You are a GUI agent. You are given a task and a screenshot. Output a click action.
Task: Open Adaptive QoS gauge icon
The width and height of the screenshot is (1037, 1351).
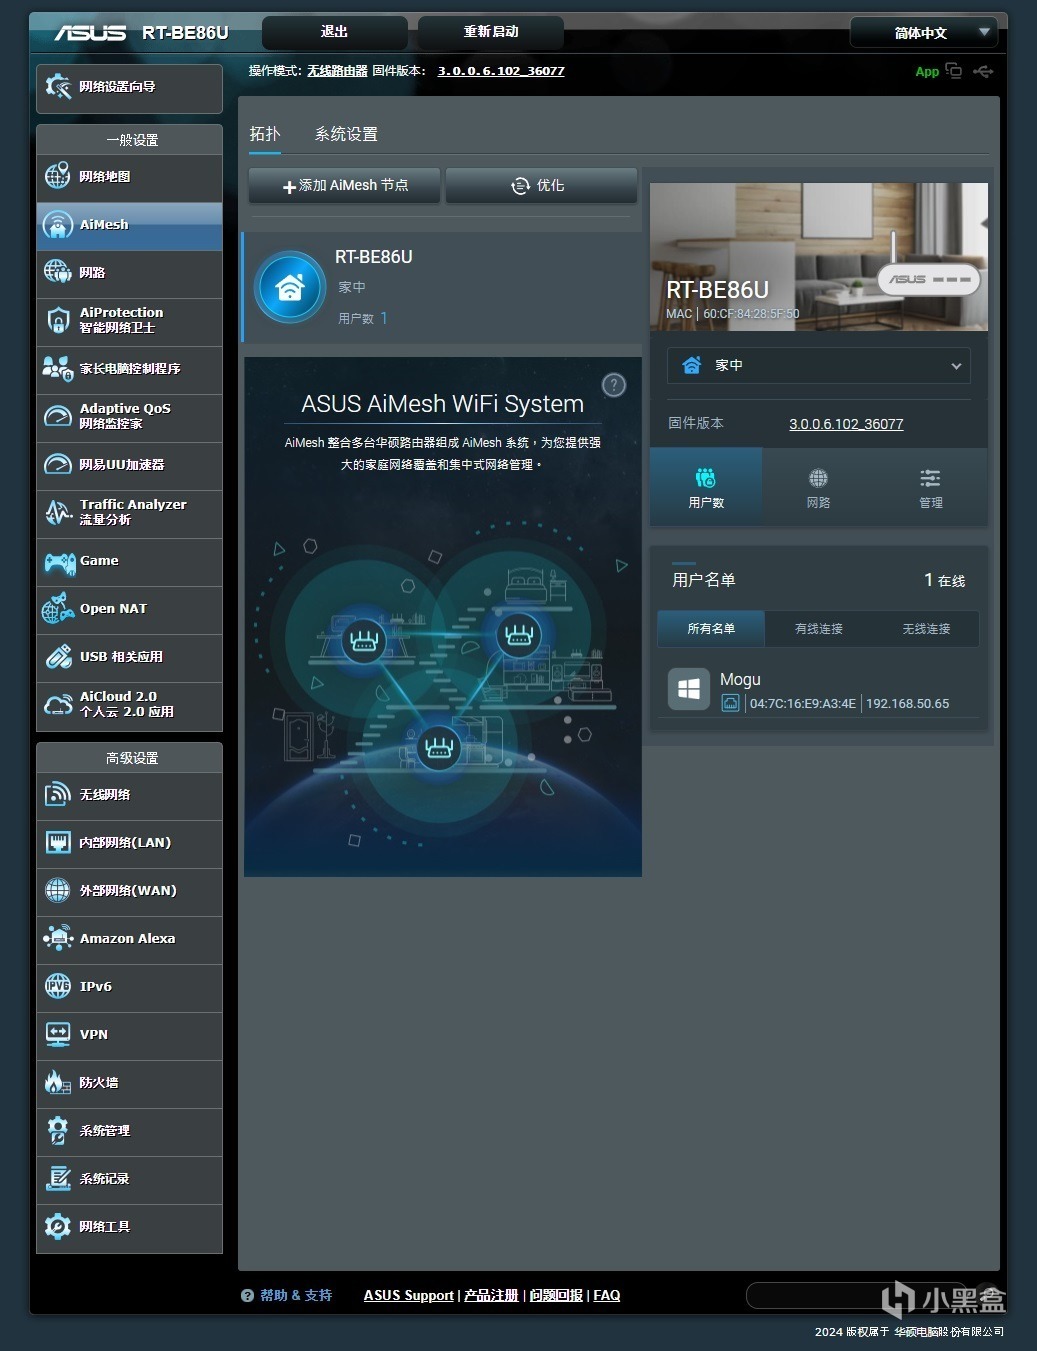[58, 416]
